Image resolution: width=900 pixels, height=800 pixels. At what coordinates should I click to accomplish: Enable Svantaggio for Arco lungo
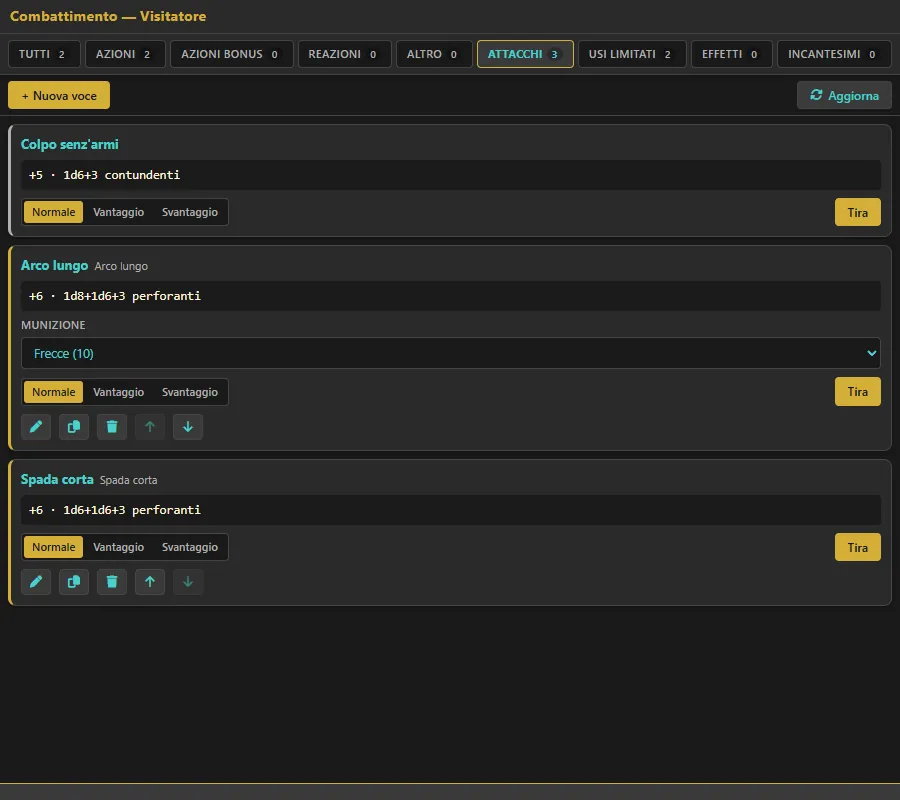pyautogui.click(x=189, y=392)
